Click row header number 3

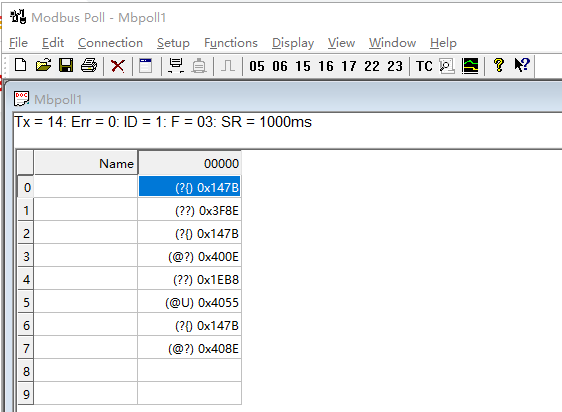26,256
